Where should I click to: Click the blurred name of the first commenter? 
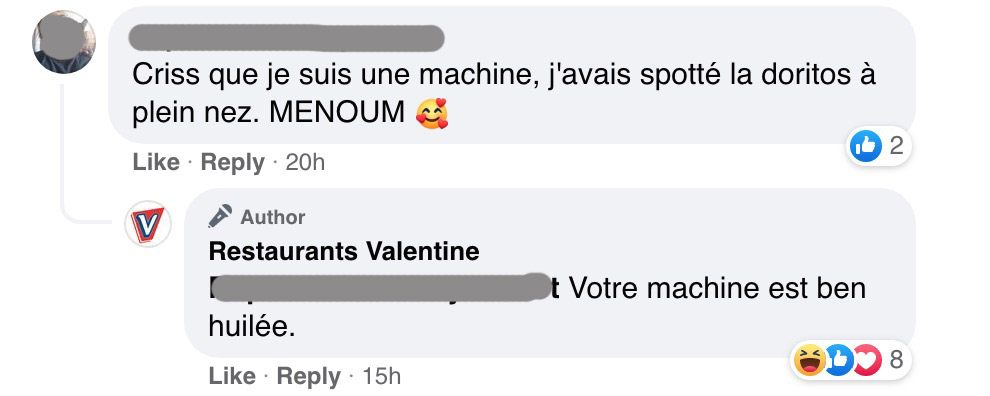(x=287, y=38)
